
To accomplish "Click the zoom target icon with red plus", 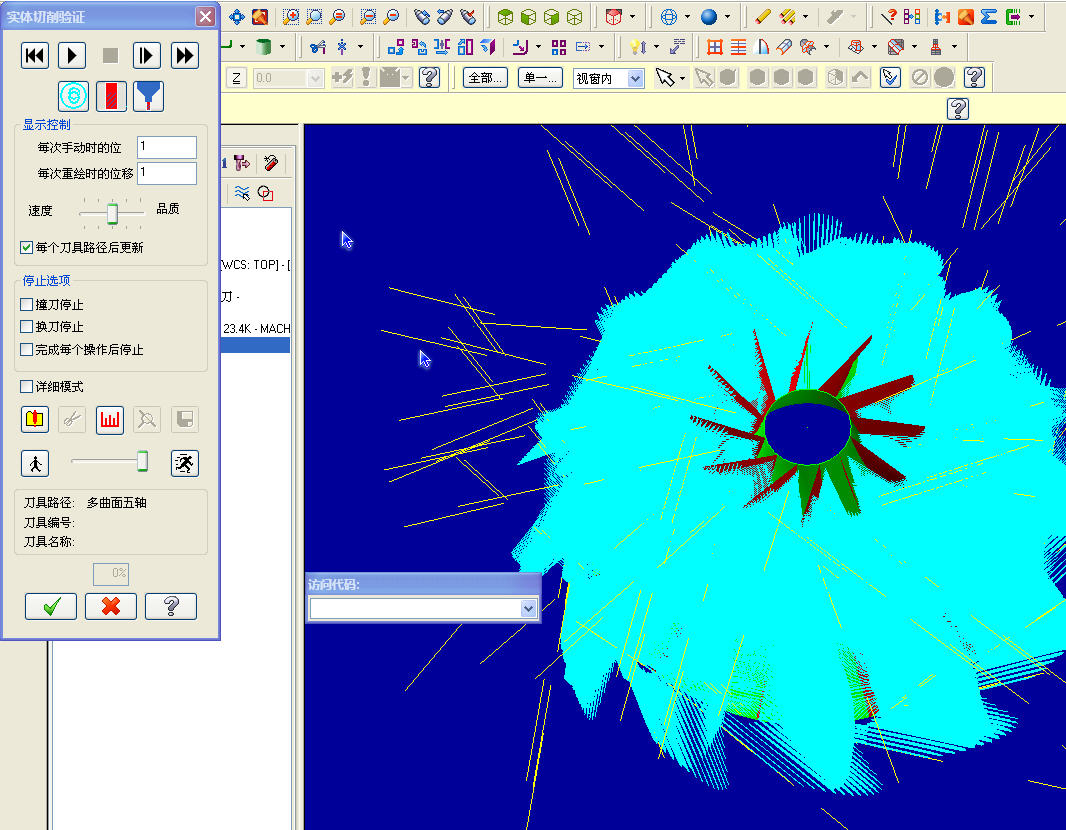I will click(x=291, y=16).
